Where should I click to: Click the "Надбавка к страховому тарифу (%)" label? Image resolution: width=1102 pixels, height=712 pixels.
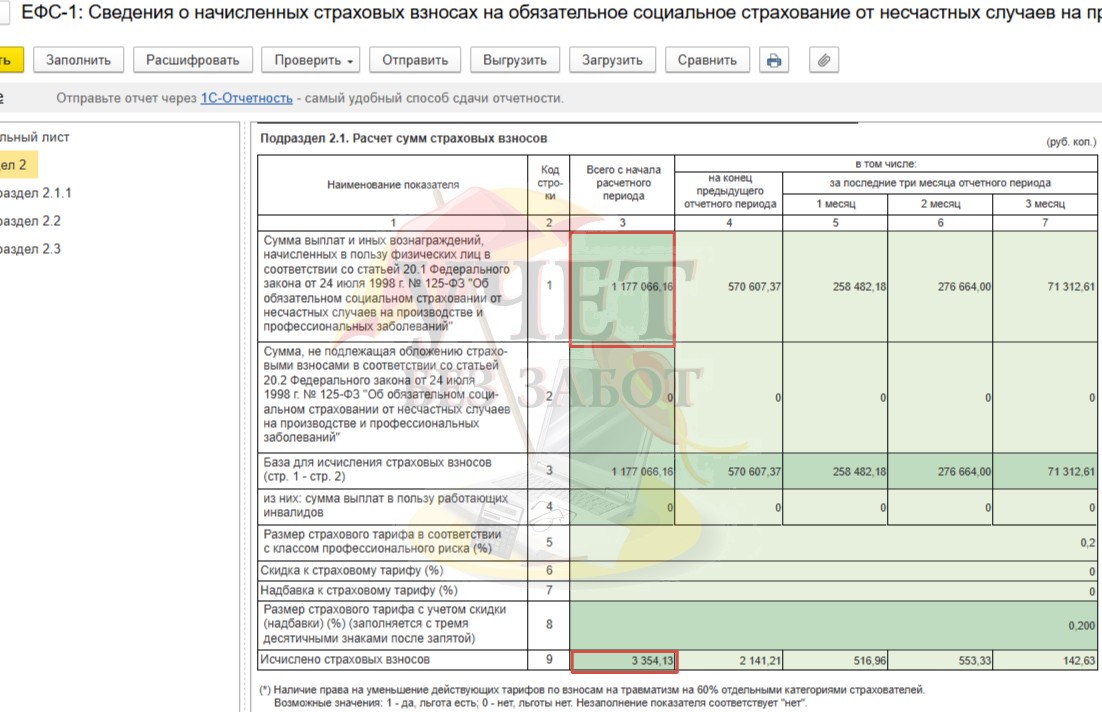(x=359, y=590)
